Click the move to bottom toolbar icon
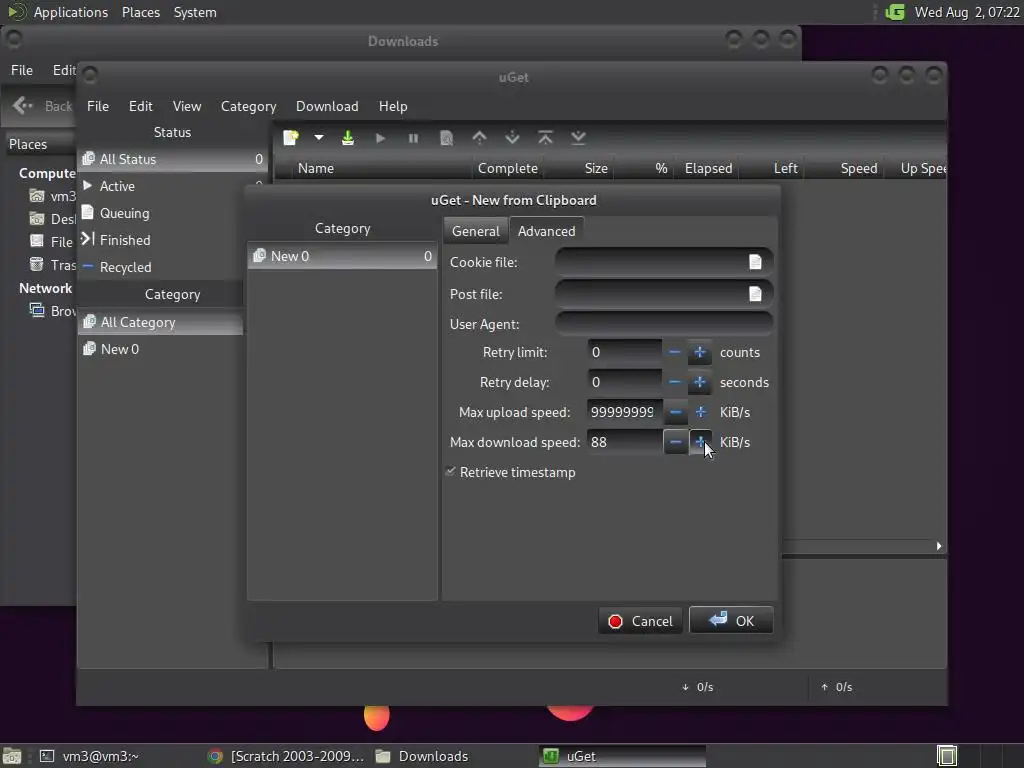 click(x=579, y=138)
